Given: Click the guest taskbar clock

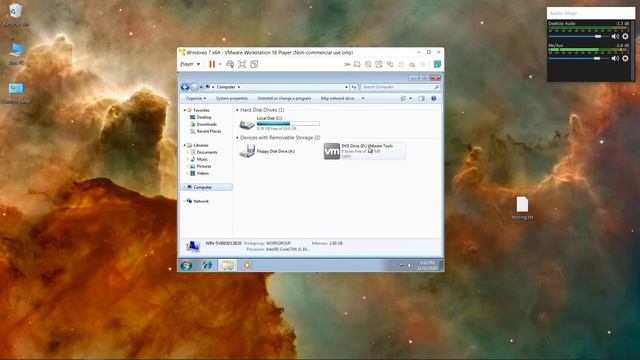Looking at the screenshot, I should [x=427, y=265].
